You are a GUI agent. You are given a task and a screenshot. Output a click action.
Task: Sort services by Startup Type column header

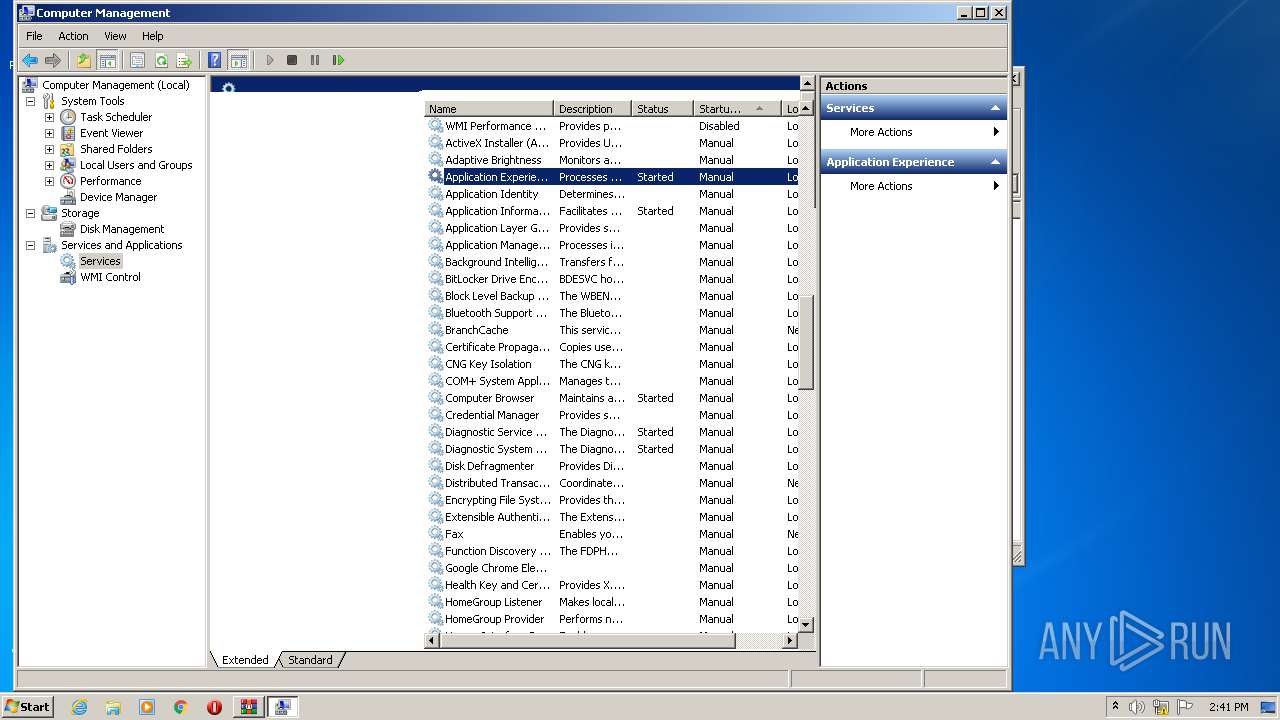[x=736, y=109]
